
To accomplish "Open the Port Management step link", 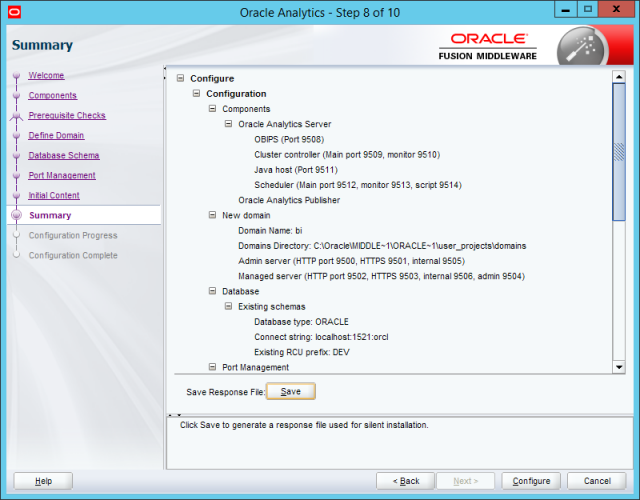I will (x=62, y=176).
